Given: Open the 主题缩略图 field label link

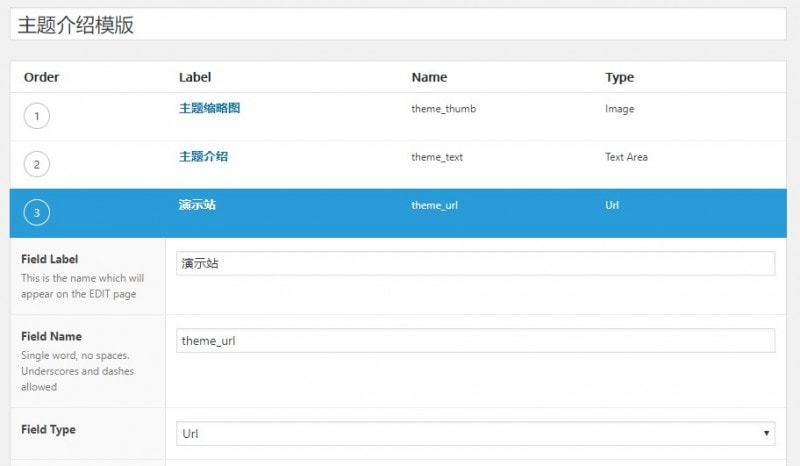Looking at the screenshot, I should 209,109.
